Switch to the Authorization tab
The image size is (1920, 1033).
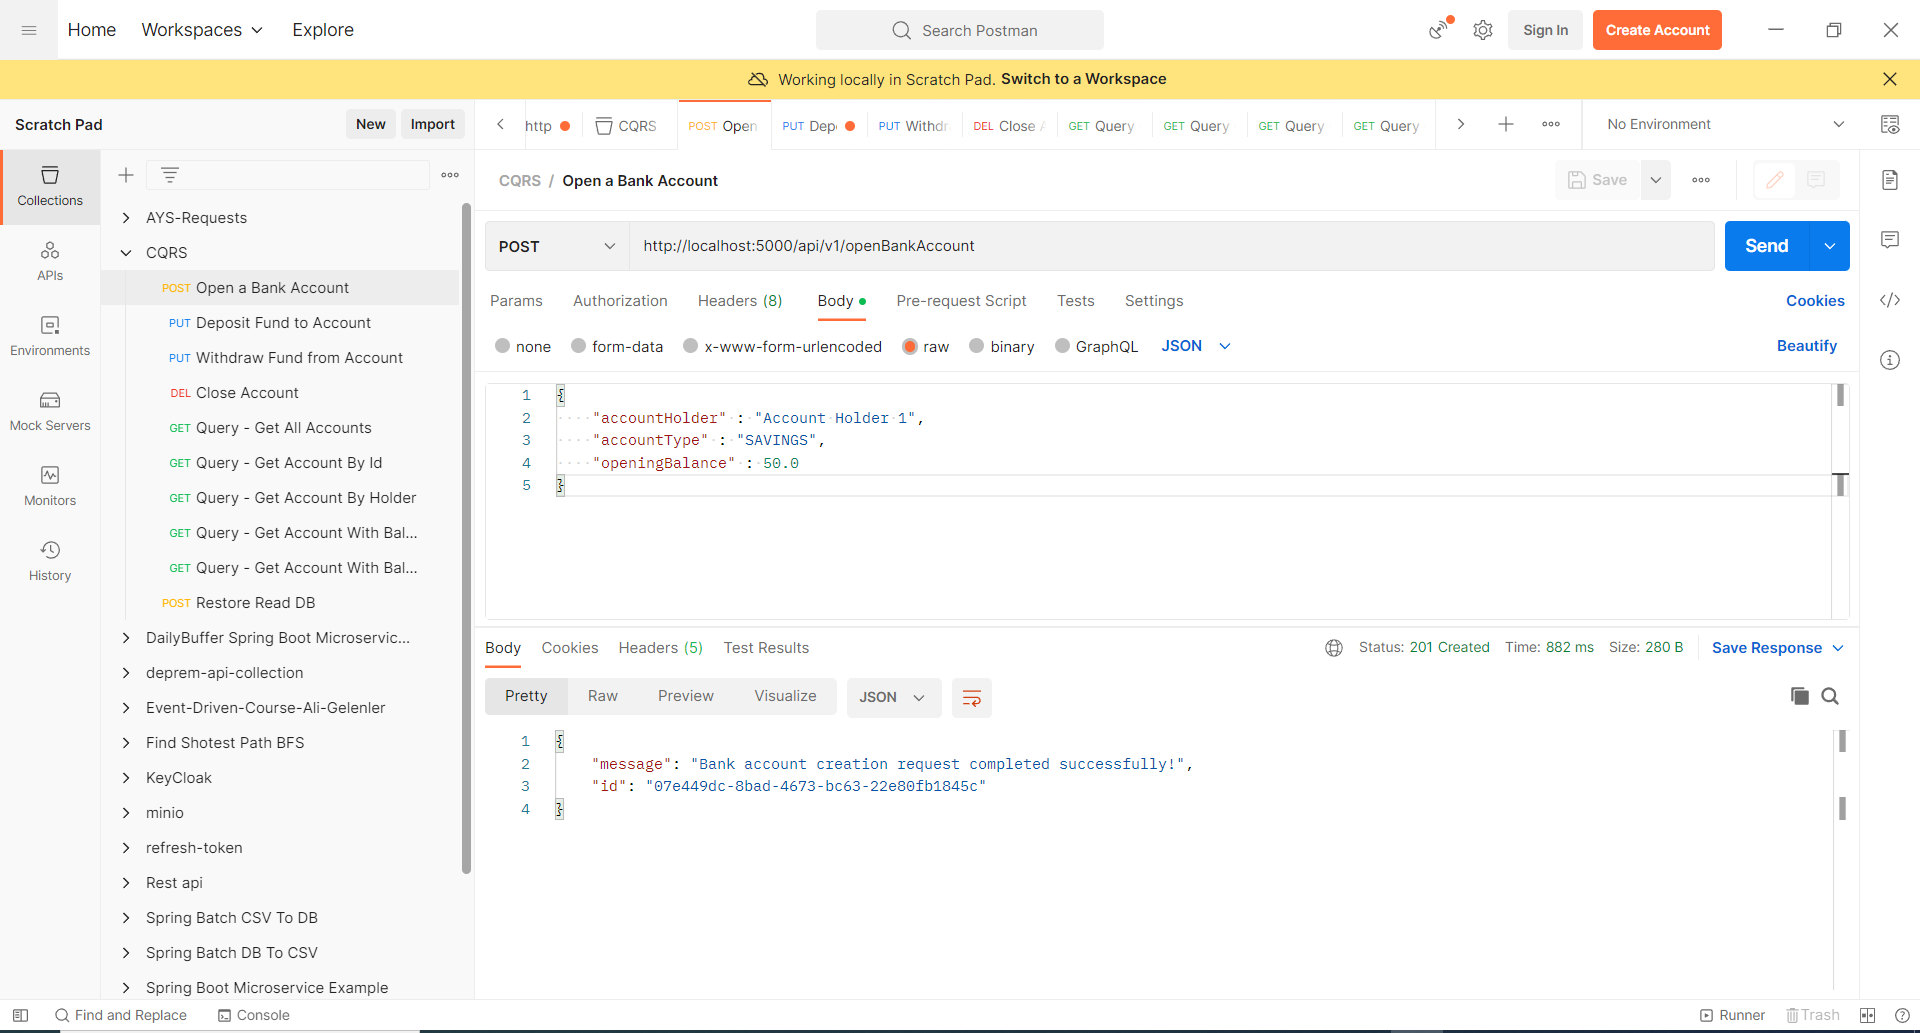pyautogui.click(x=620, y=301)
